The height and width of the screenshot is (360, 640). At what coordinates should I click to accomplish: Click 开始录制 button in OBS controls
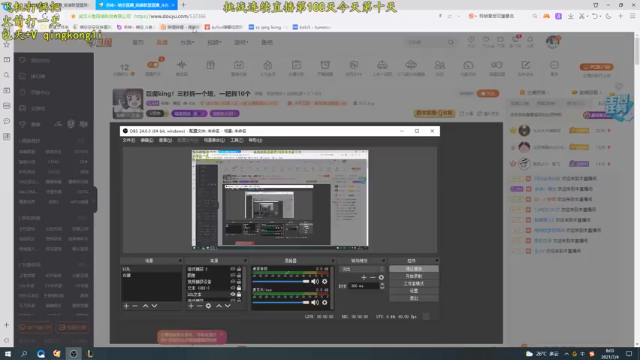point(414,276)
